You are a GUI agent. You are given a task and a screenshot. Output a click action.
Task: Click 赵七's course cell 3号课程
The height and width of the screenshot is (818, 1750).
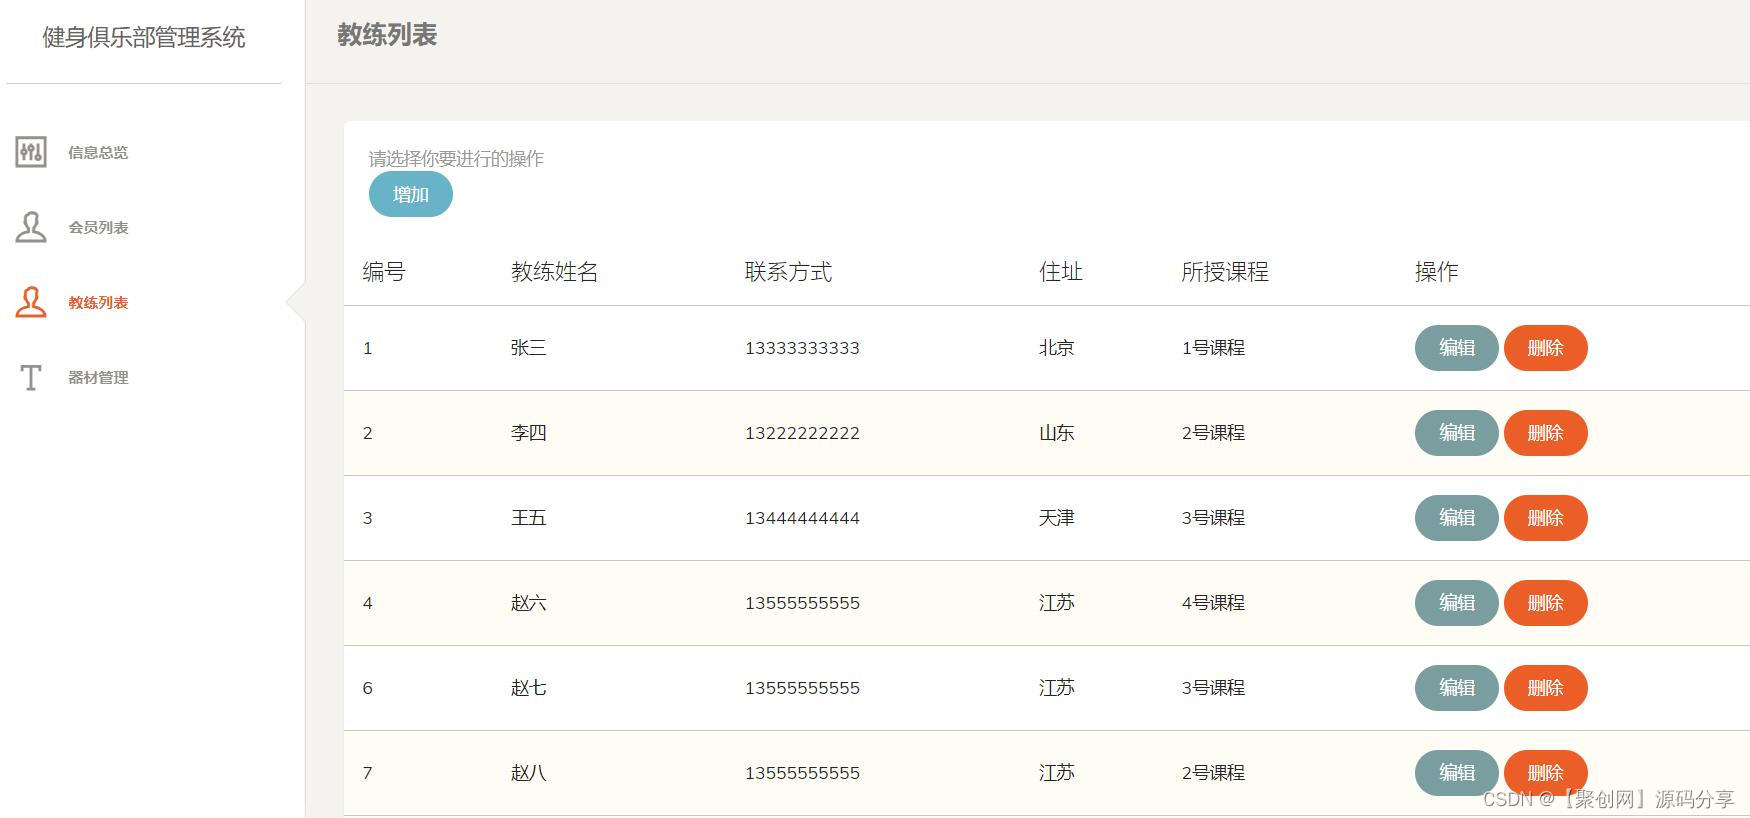[x=1213, y=688]
